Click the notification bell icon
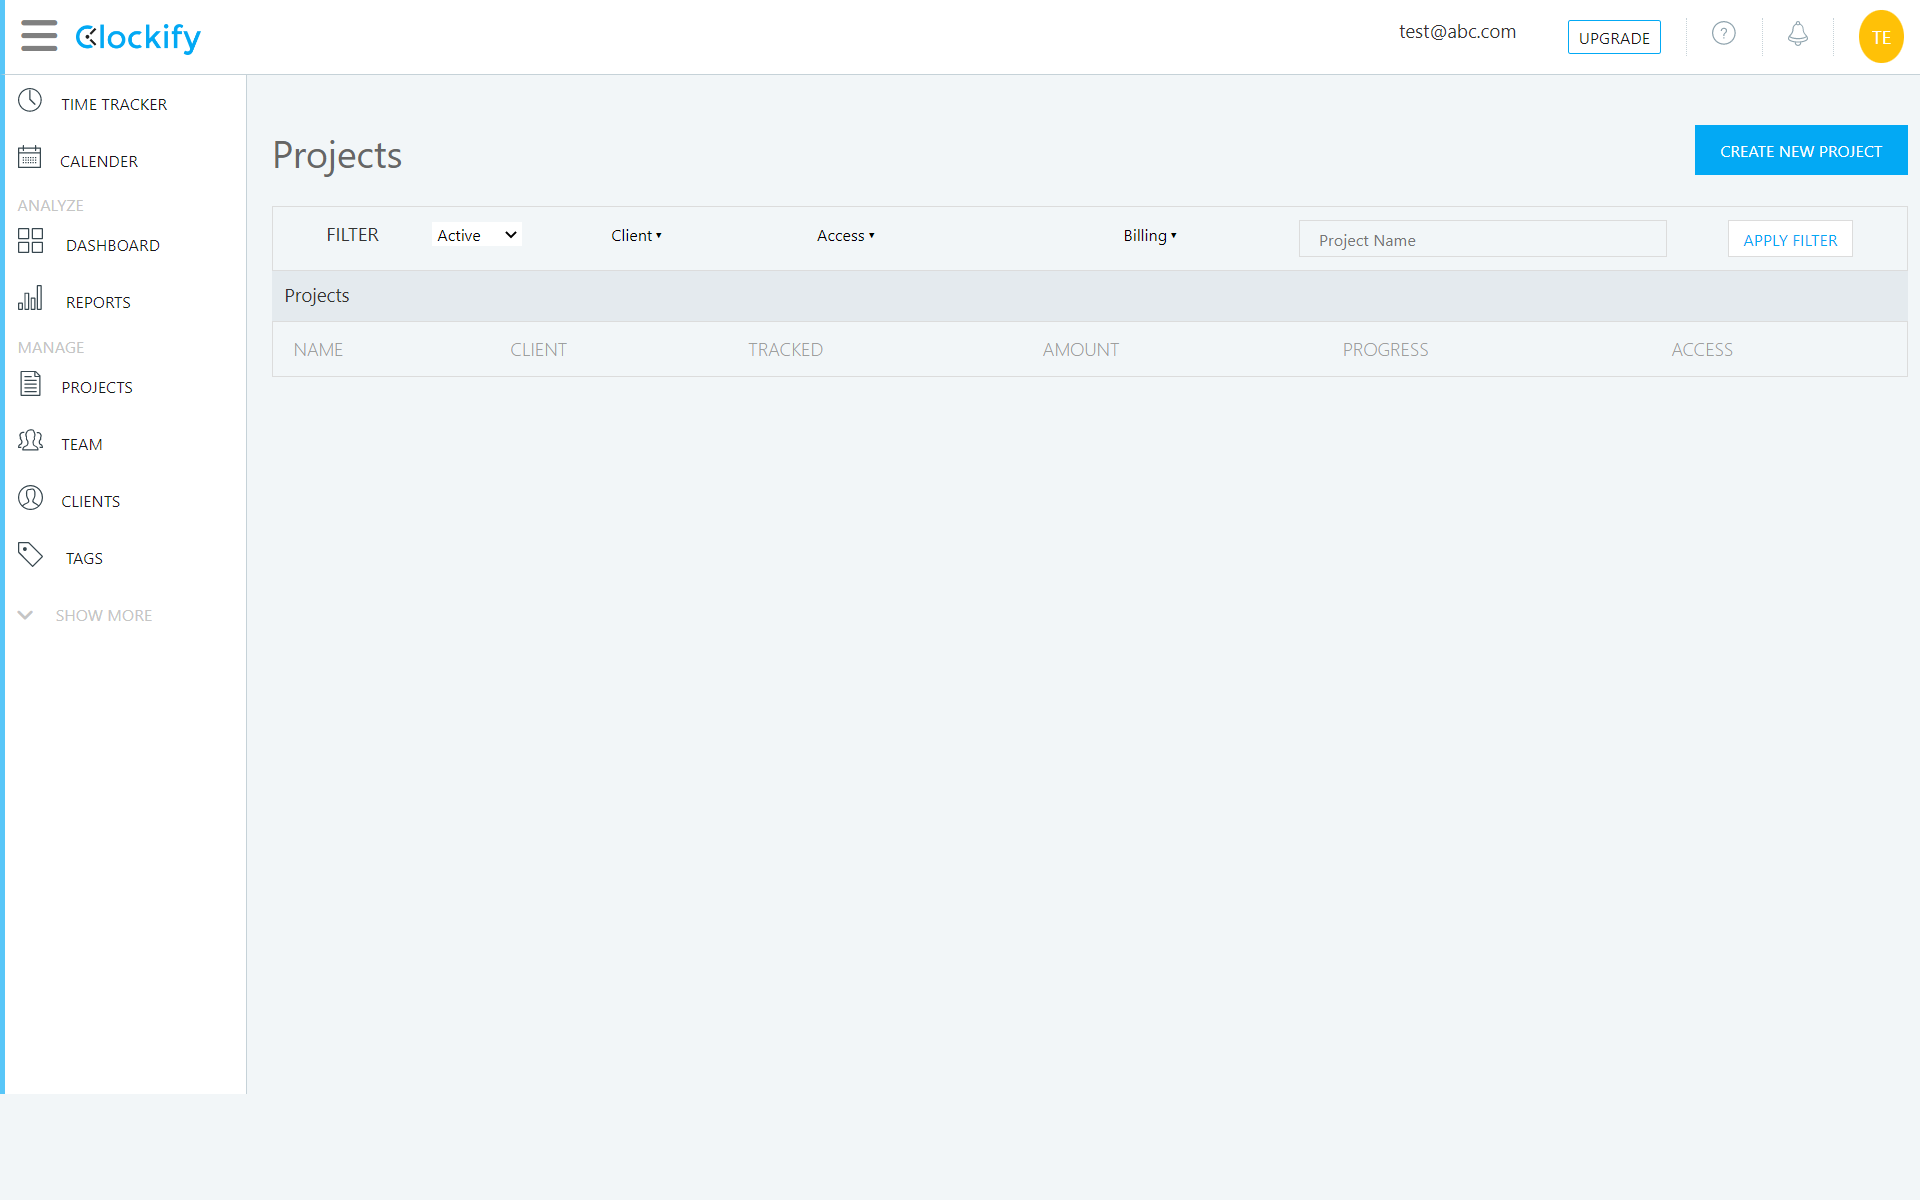The height and width of the screenshot is (1200, 1920). point(1798,36)
